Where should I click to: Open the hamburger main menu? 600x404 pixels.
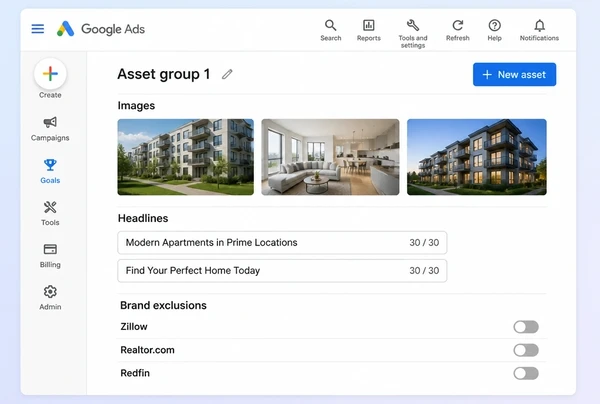pos(38,29)
